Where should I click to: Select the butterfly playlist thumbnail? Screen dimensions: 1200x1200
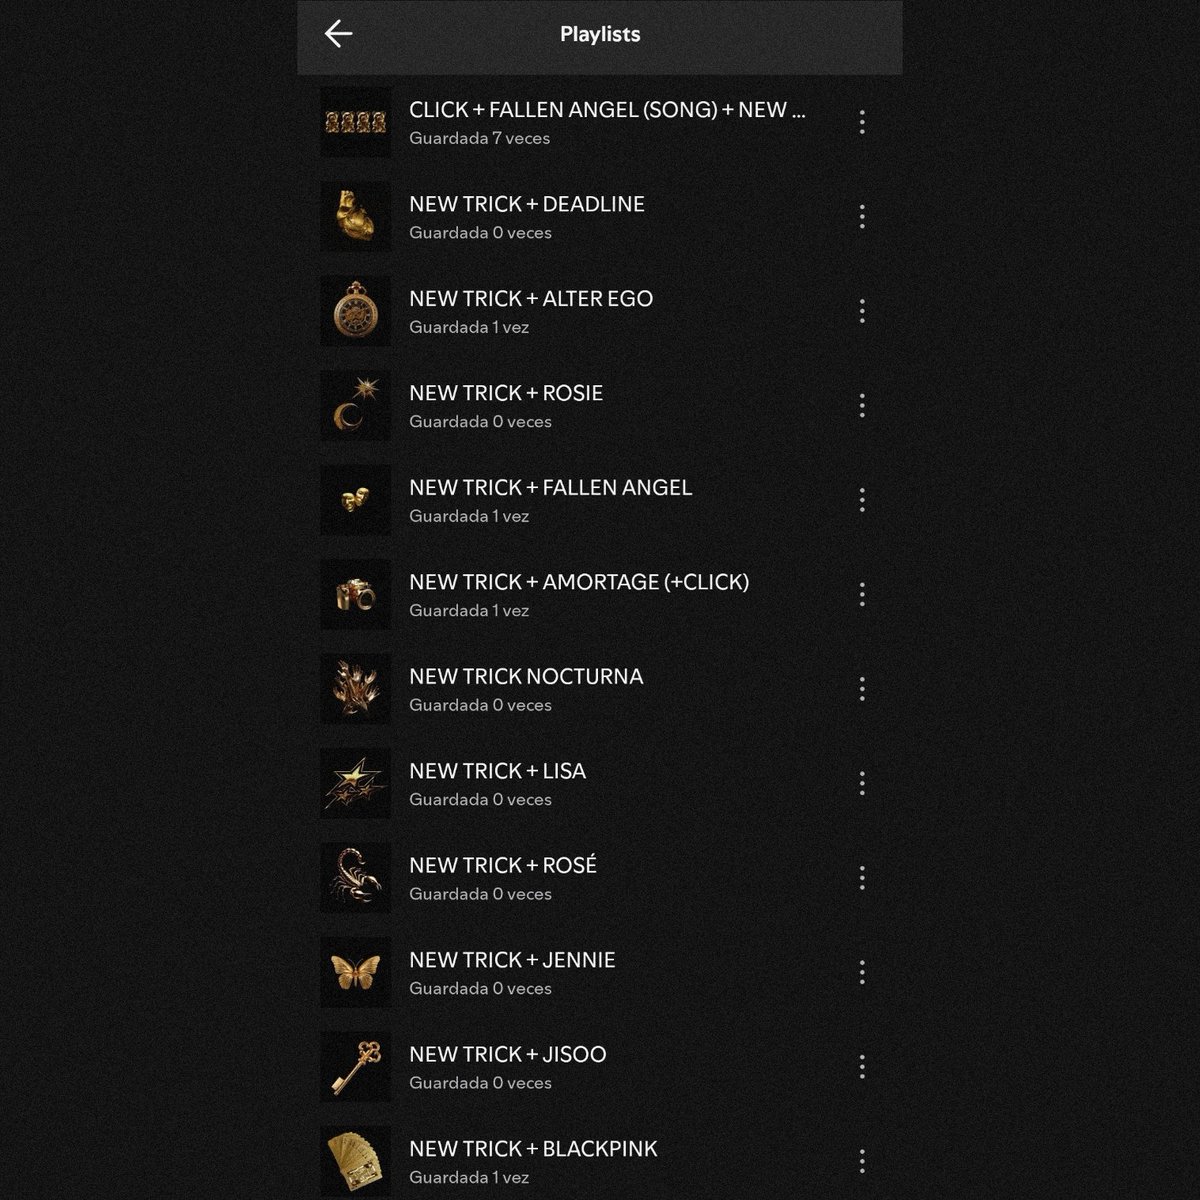click(x=356, y=972)
